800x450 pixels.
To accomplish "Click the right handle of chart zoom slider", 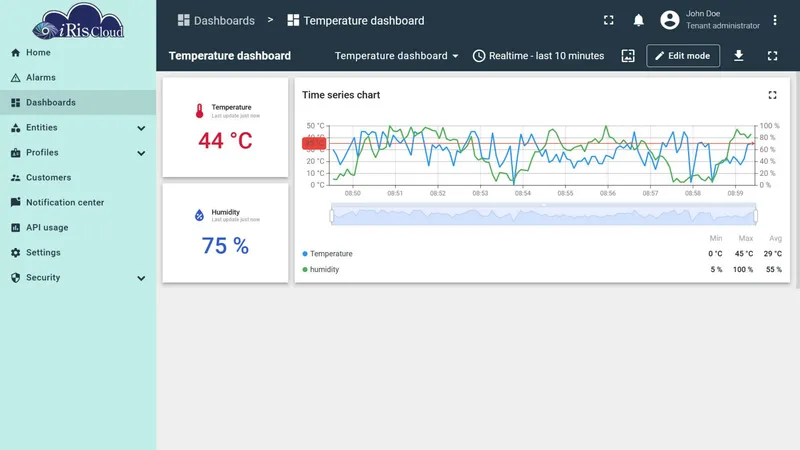I will click(x=756, y=216).
